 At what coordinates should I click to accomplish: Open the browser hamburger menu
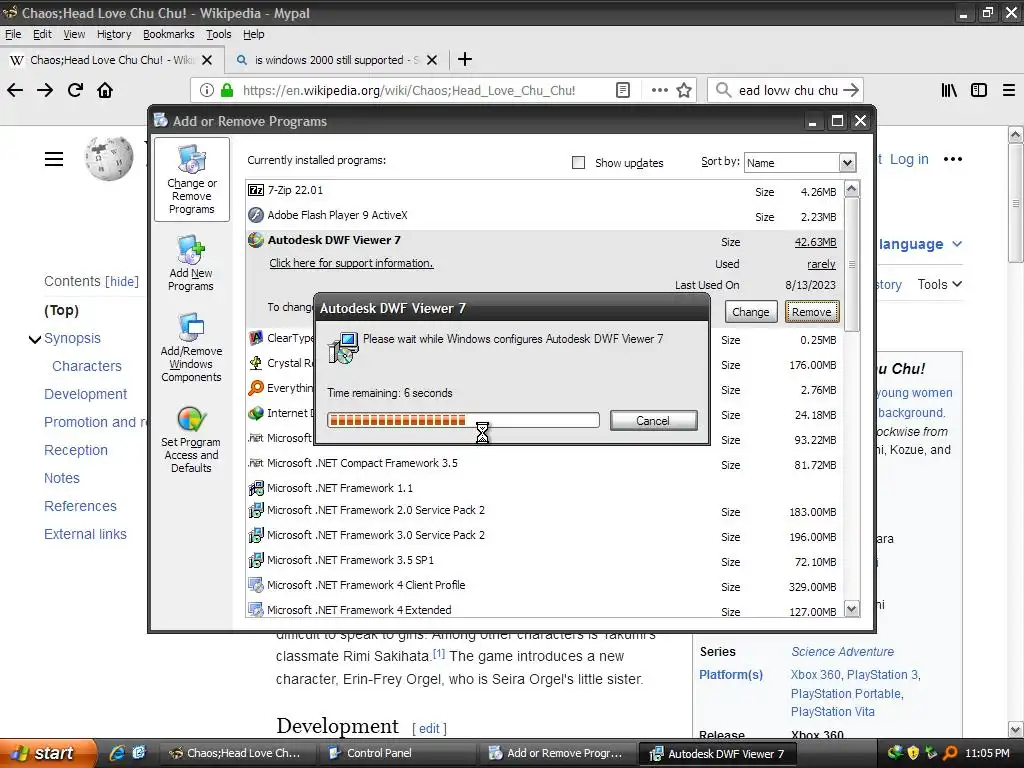tap(1009, 90)
